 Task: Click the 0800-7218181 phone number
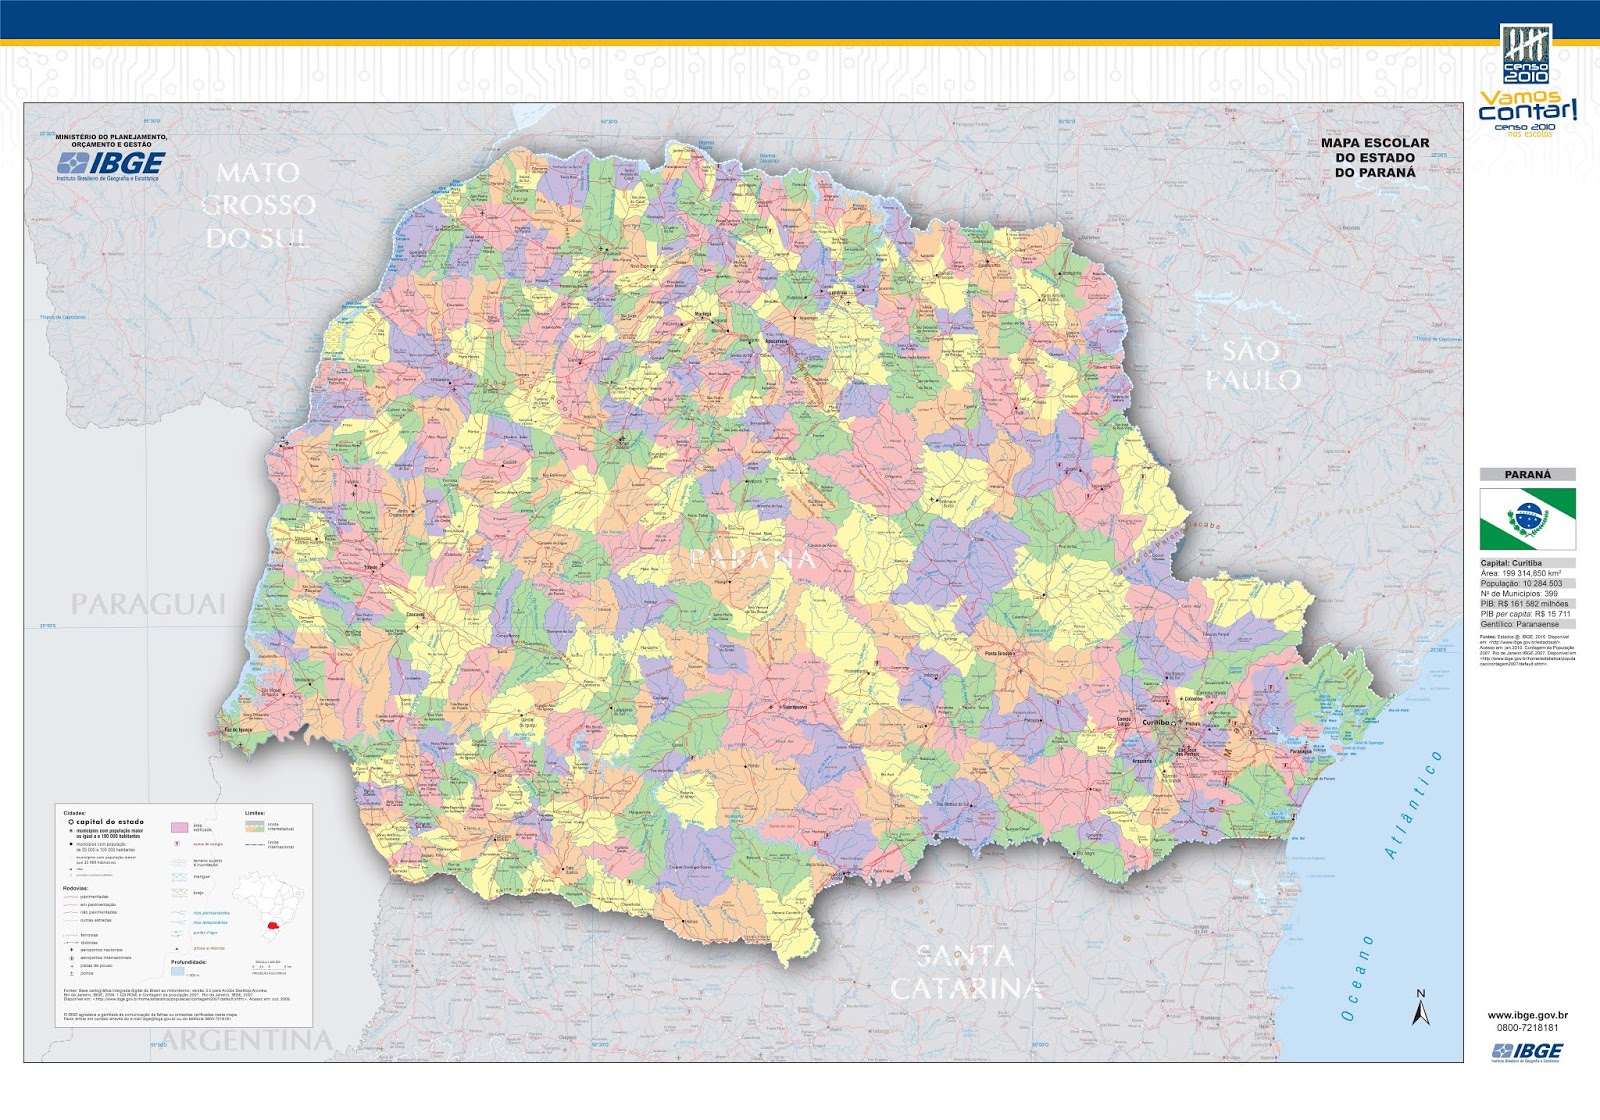[x=1527, y=1029]
